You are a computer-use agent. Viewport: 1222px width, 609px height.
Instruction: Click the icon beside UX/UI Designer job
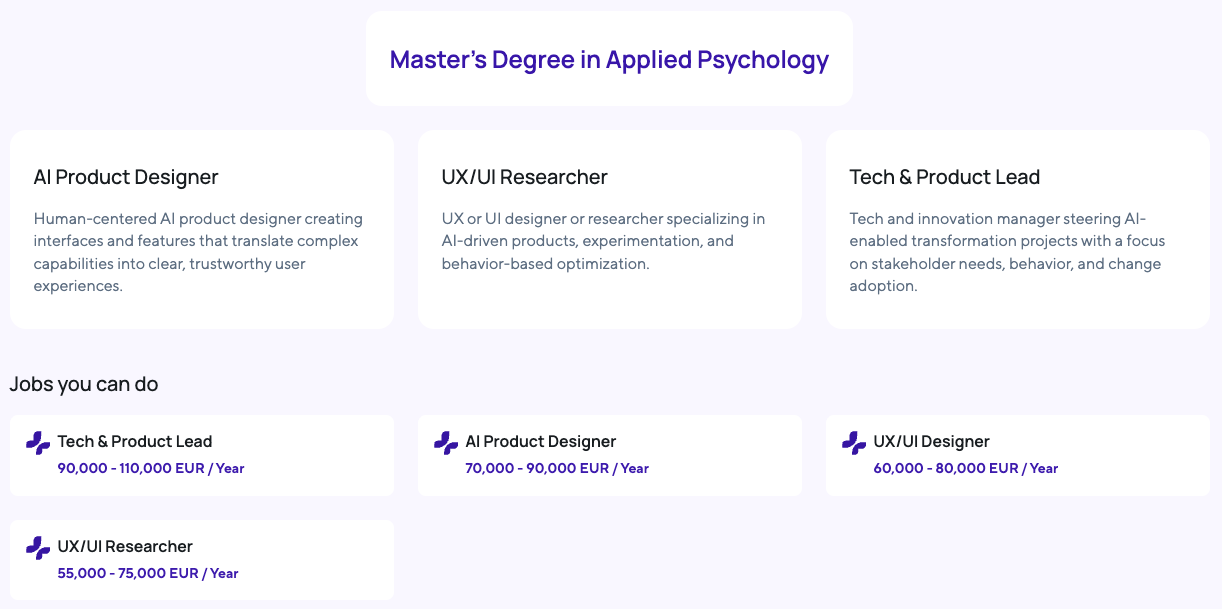[854, 443]
